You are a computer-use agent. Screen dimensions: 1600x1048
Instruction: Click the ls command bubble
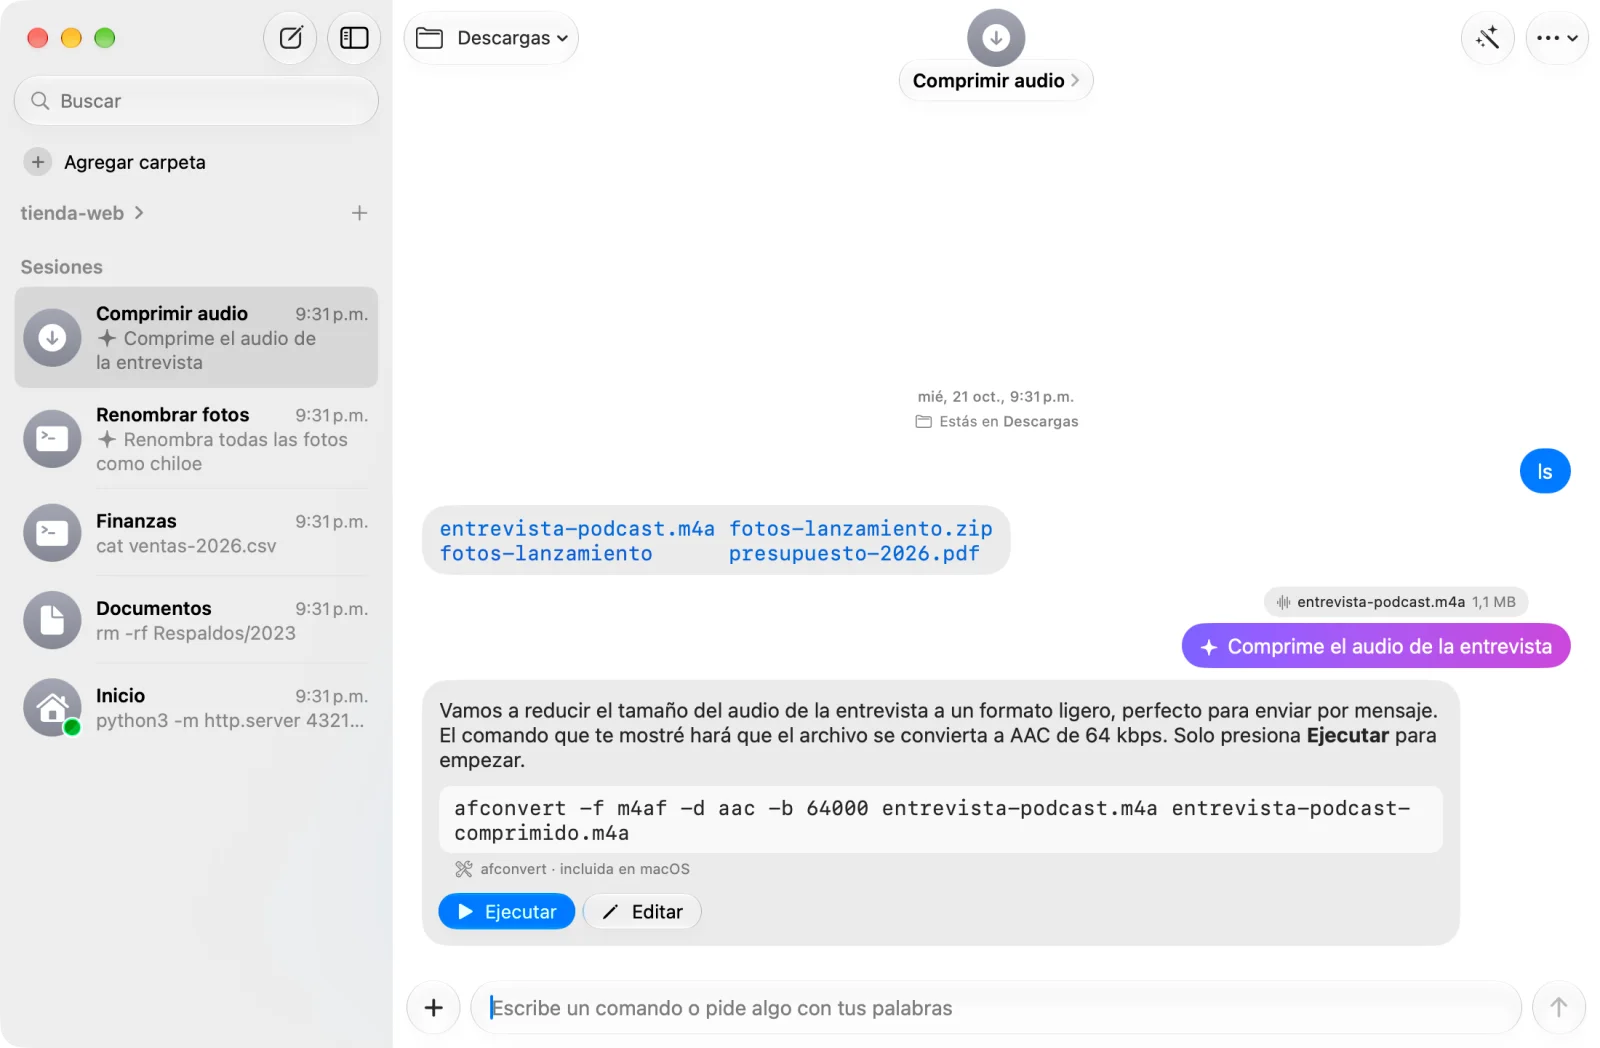[x=1545, y=471]
